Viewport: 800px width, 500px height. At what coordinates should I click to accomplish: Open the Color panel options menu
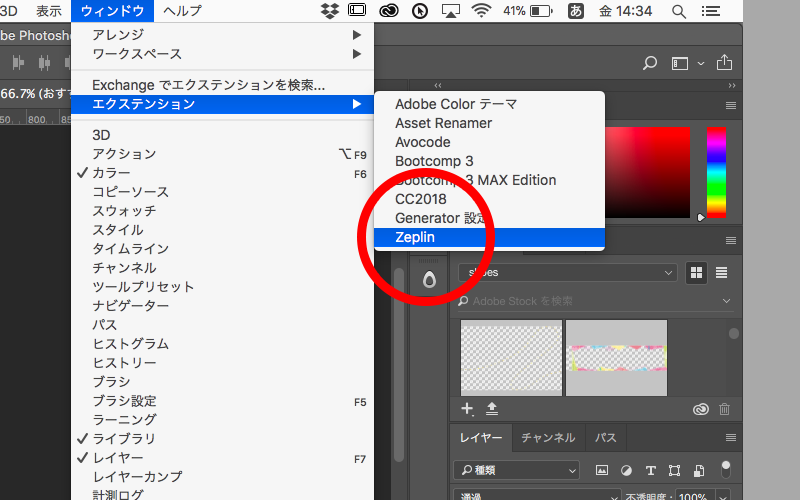[731, 106]
